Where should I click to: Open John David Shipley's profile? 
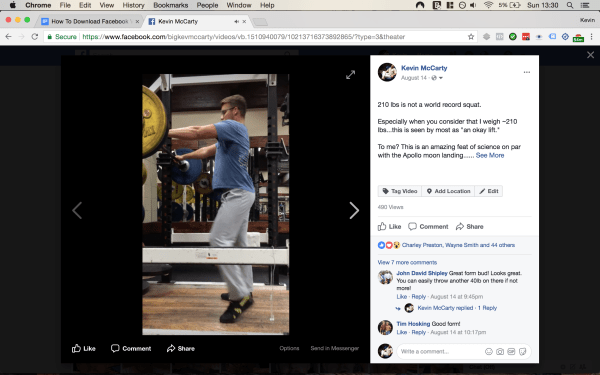tap(422, 273)
